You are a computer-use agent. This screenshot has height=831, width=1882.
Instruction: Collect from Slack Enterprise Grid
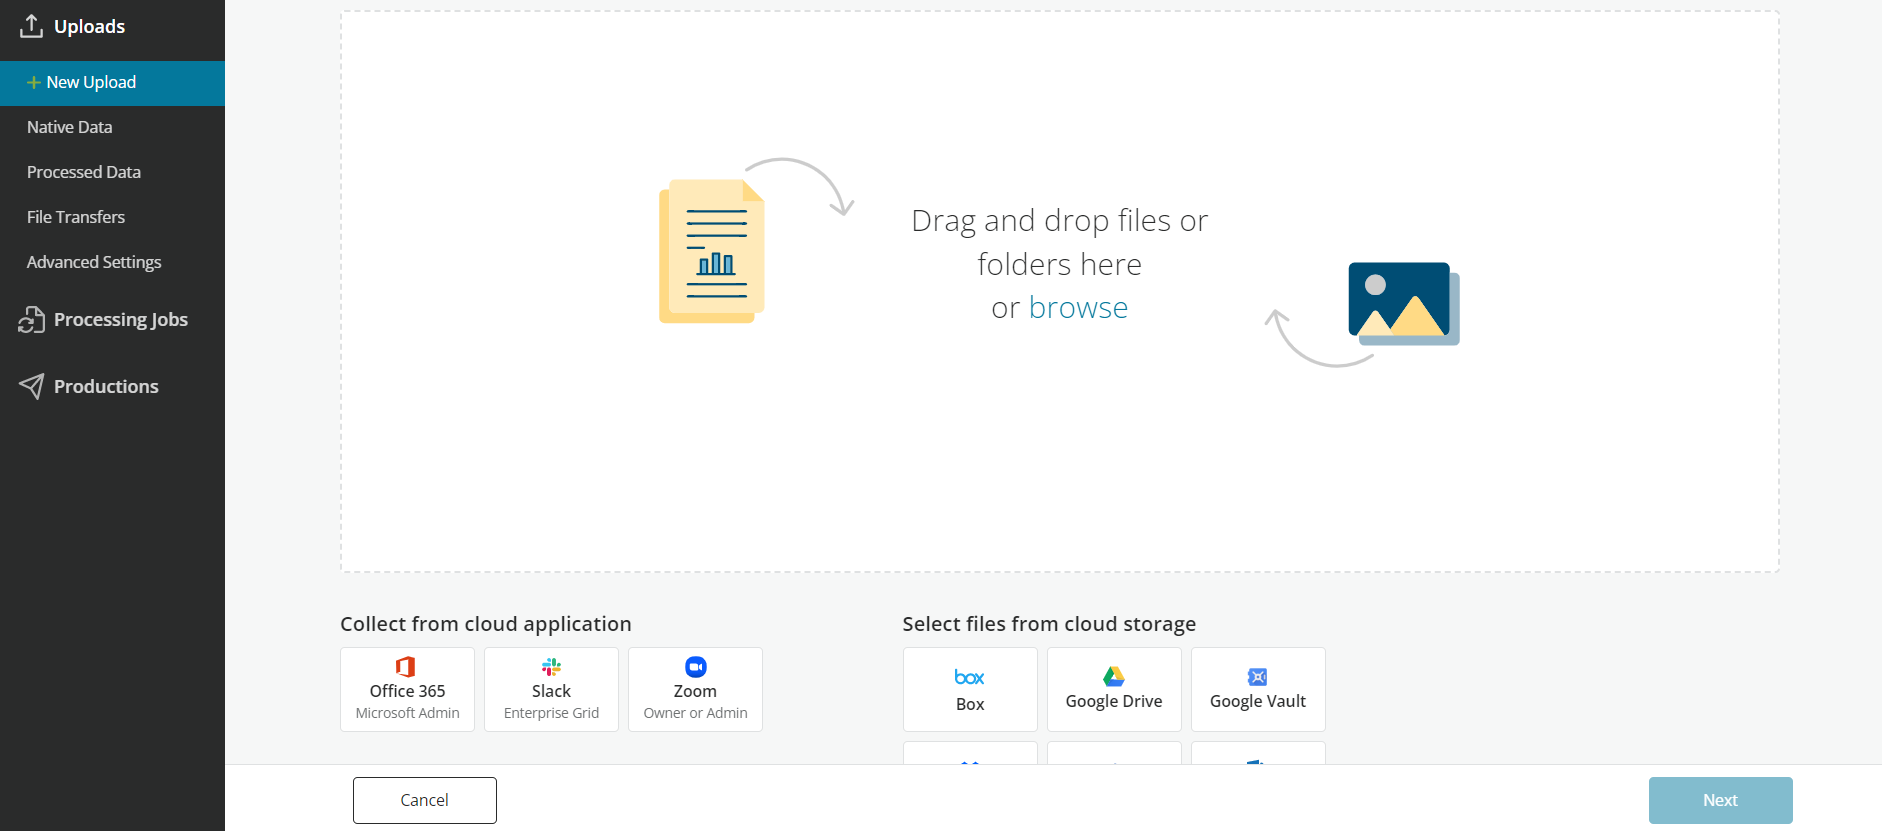(x=551, y=690)
